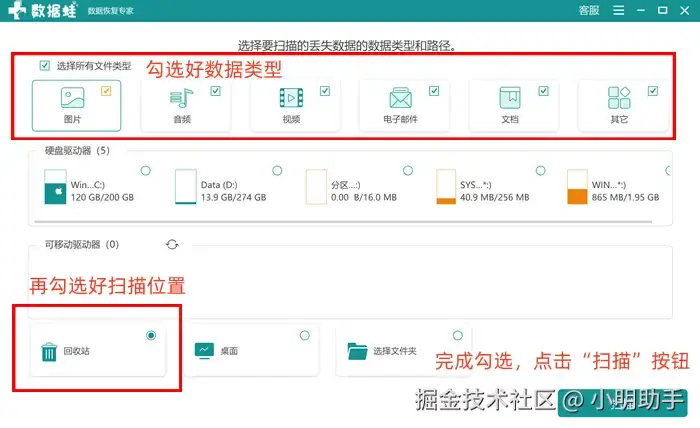Click the 图片 picture type icon

[72, 98]
